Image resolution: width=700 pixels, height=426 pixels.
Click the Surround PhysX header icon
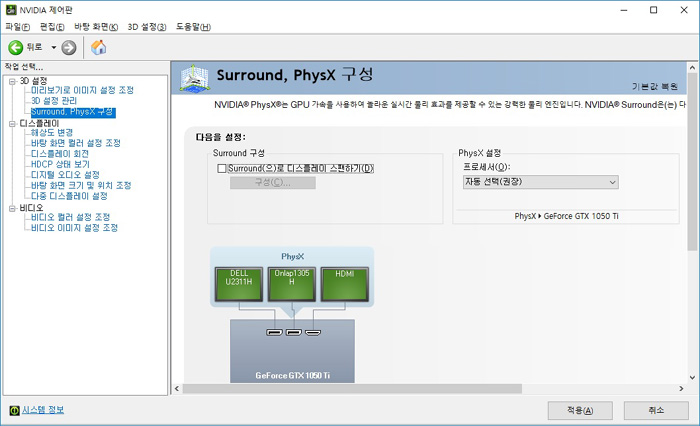tap(194, 79)
